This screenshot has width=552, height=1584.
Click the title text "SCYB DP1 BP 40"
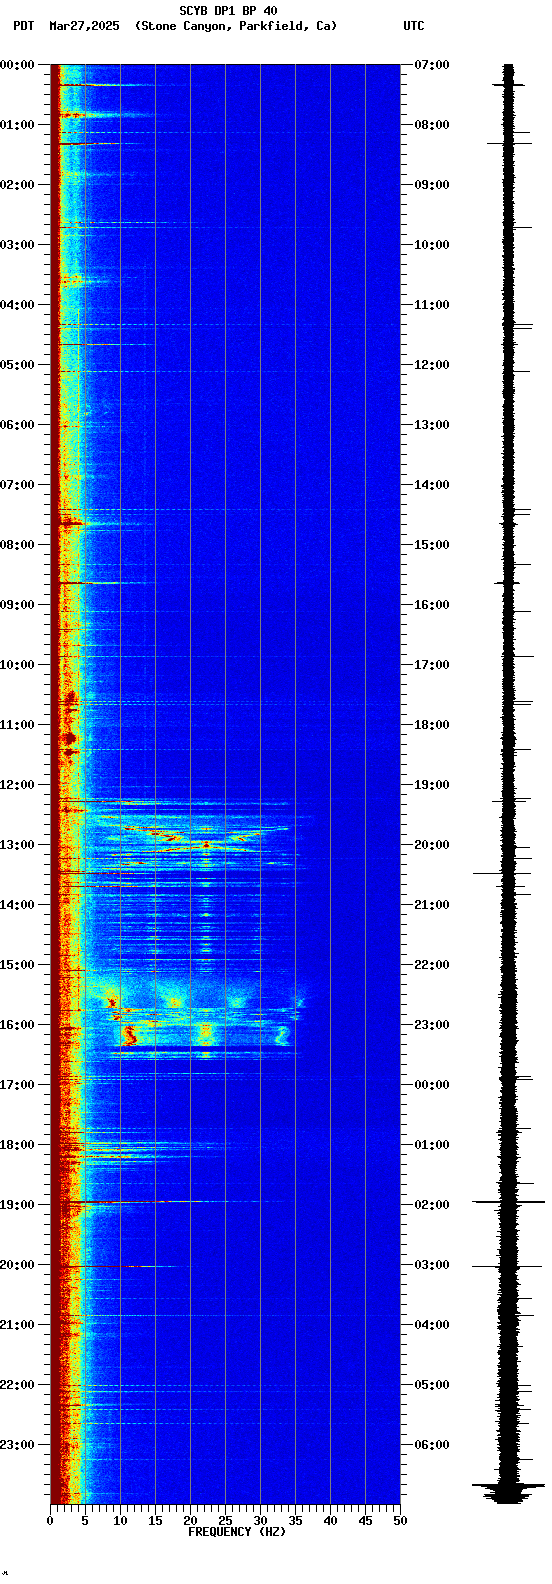click(x=228, y=11)
